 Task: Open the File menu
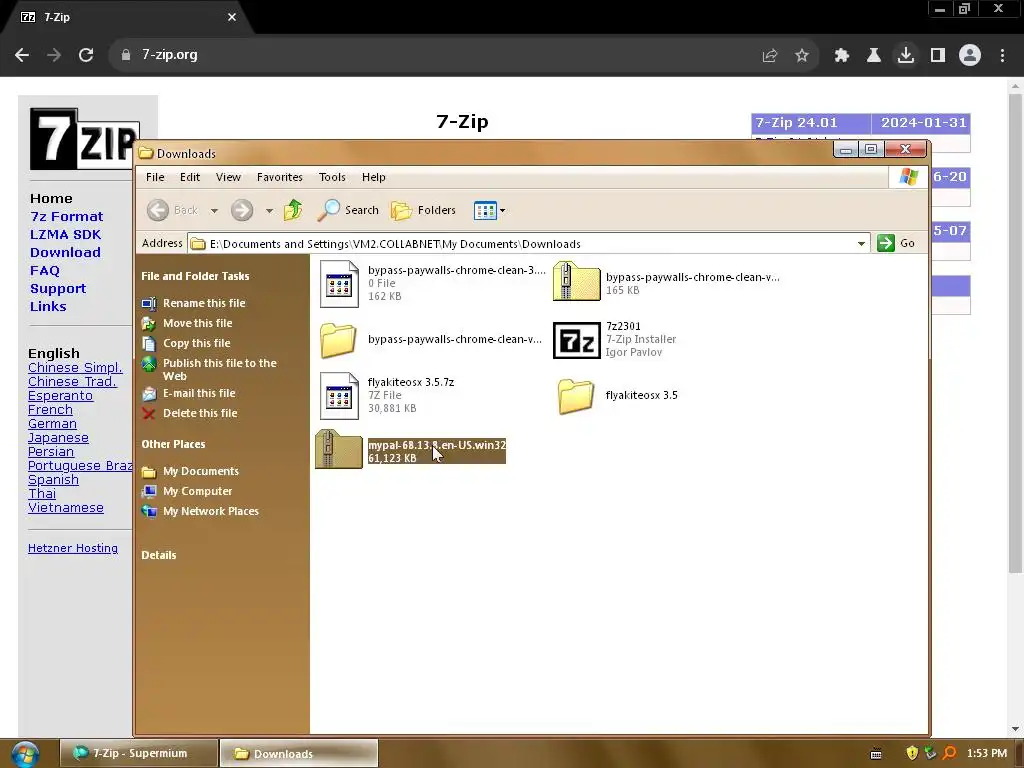[x=155, y=177]
